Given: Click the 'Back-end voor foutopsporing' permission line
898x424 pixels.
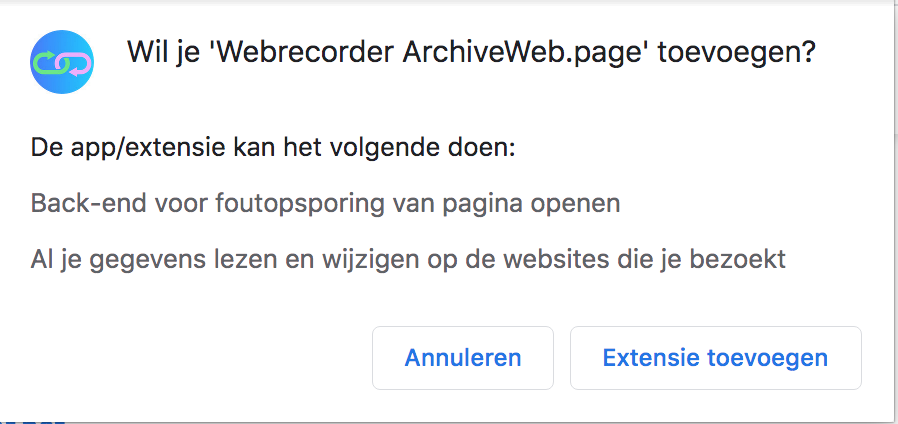Looking at the screenshot, I should [325, 204].
